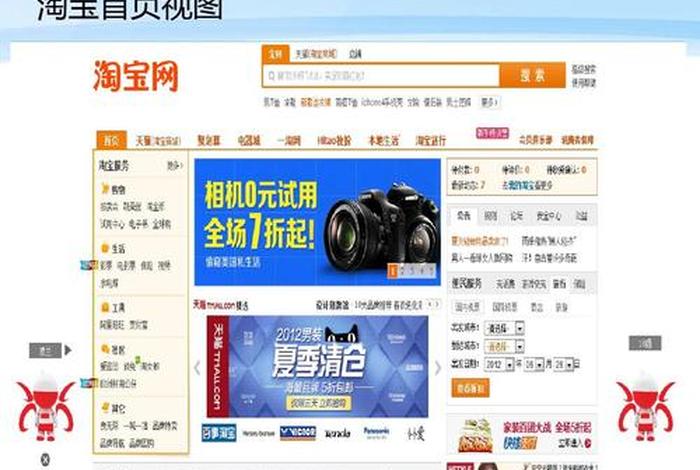700x470 pixels.
Task: Open the arrival city dropdown
Action: [x=504, y=346]
